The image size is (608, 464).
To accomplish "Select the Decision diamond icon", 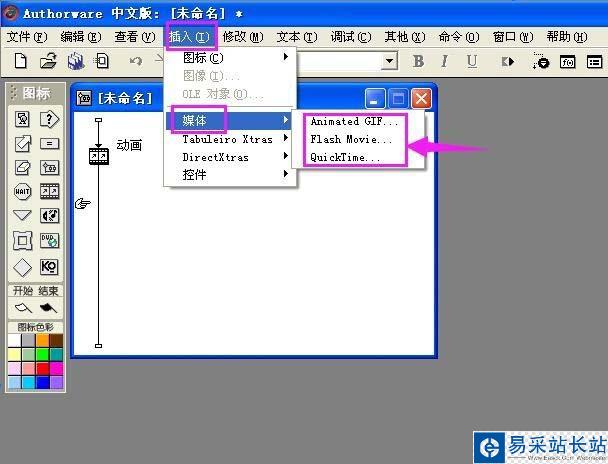I will [22, 267].
